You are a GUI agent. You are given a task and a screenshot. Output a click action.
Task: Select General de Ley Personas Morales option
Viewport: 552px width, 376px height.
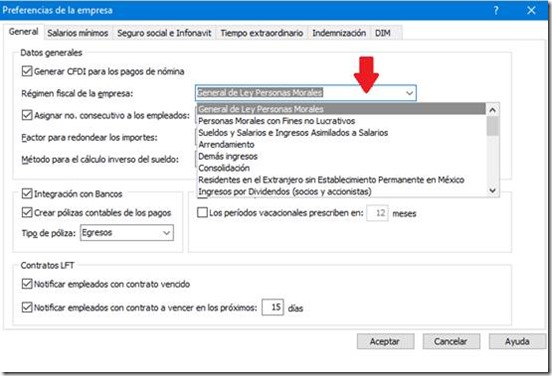click(341, 109)
